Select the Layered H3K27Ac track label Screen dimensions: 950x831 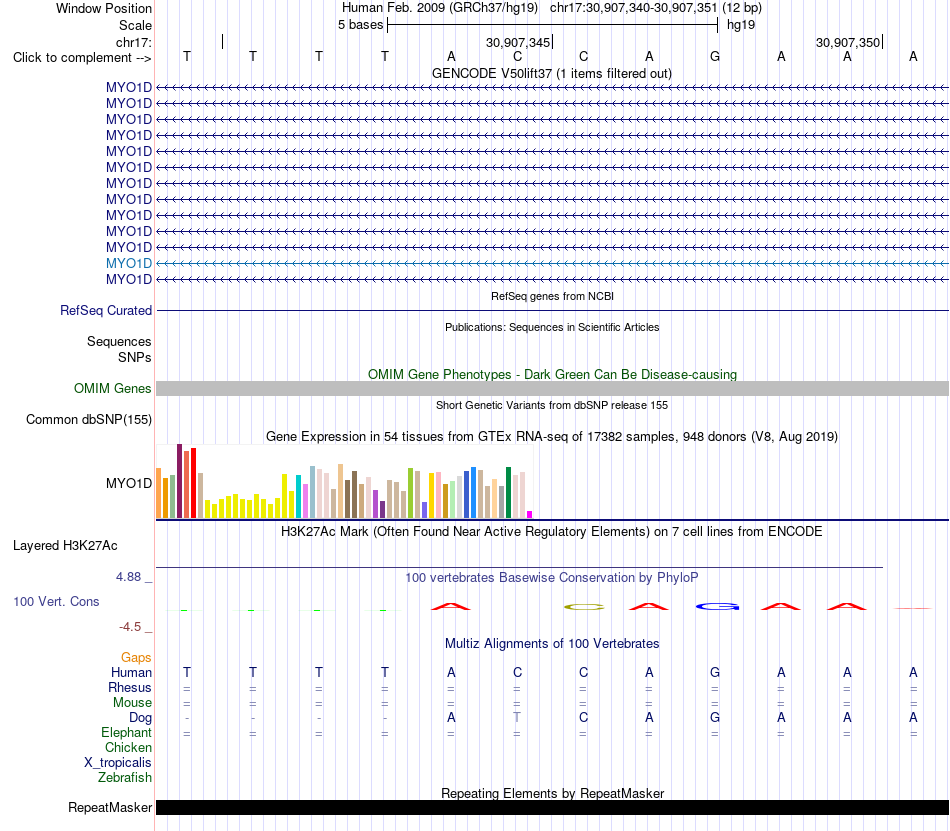pos(65,546)
